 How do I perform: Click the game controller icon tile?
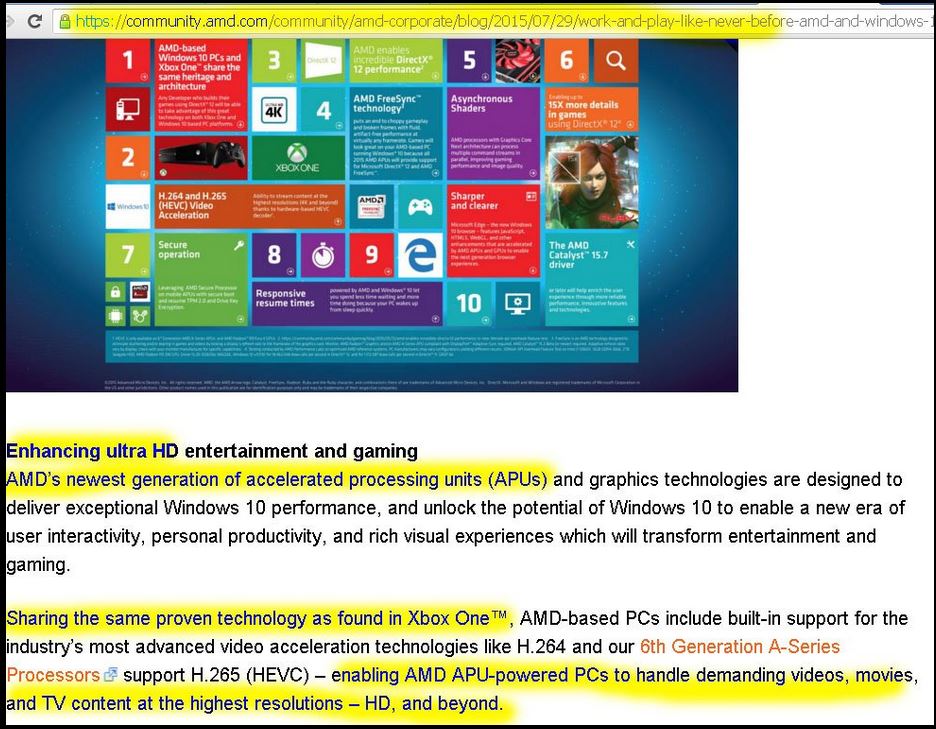[x=419, y=207]
